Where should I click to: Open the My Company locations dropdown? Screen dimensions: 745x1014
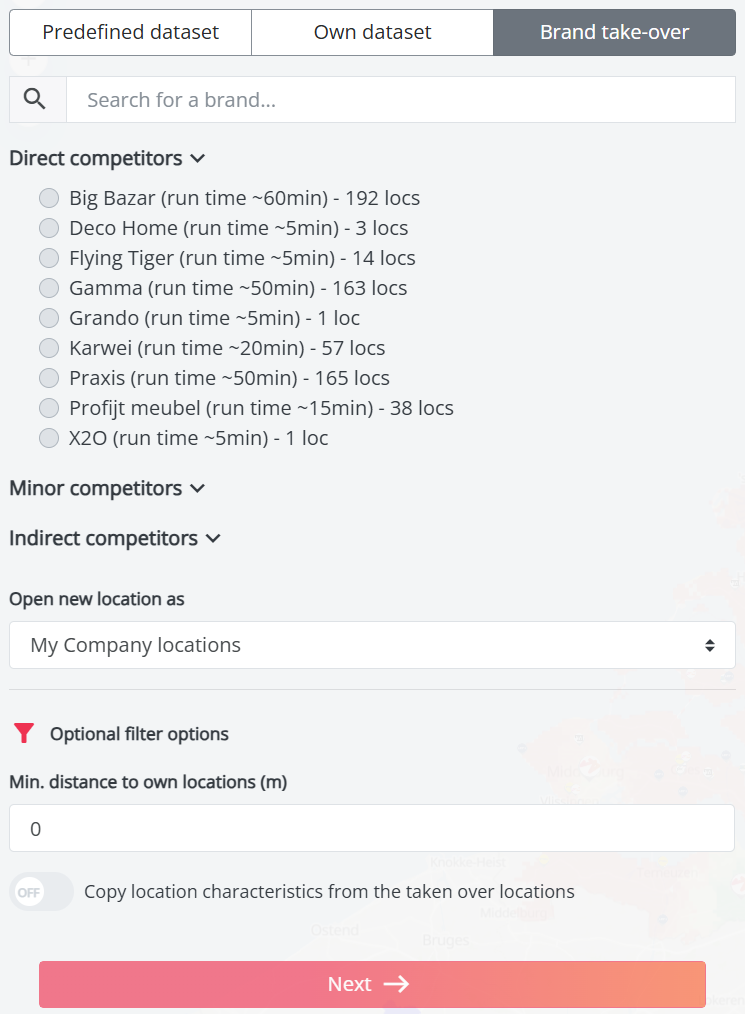(x=372, y=645)
